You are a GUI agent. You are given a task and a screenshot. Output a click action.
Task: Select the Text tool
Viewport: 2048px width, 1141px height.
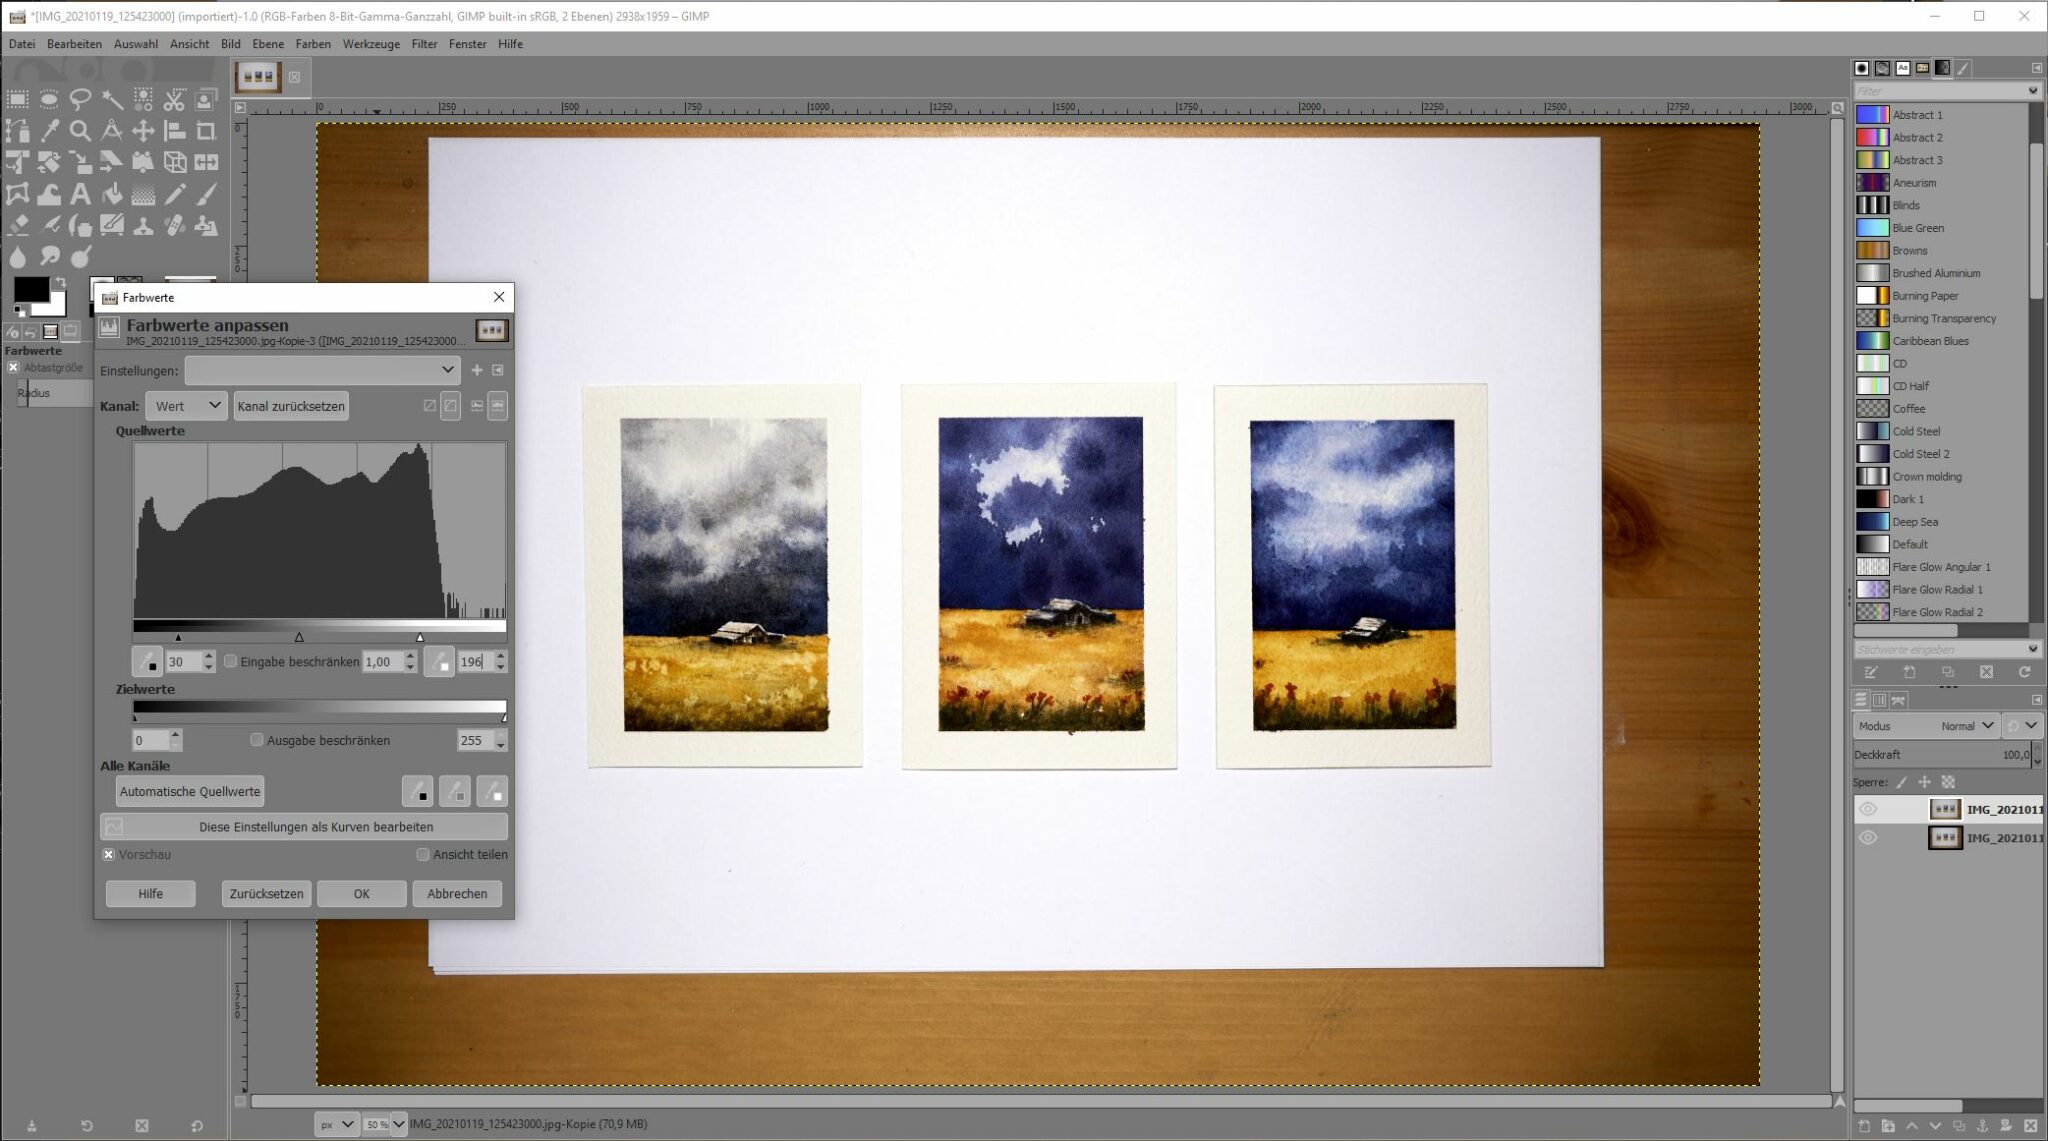80,194
